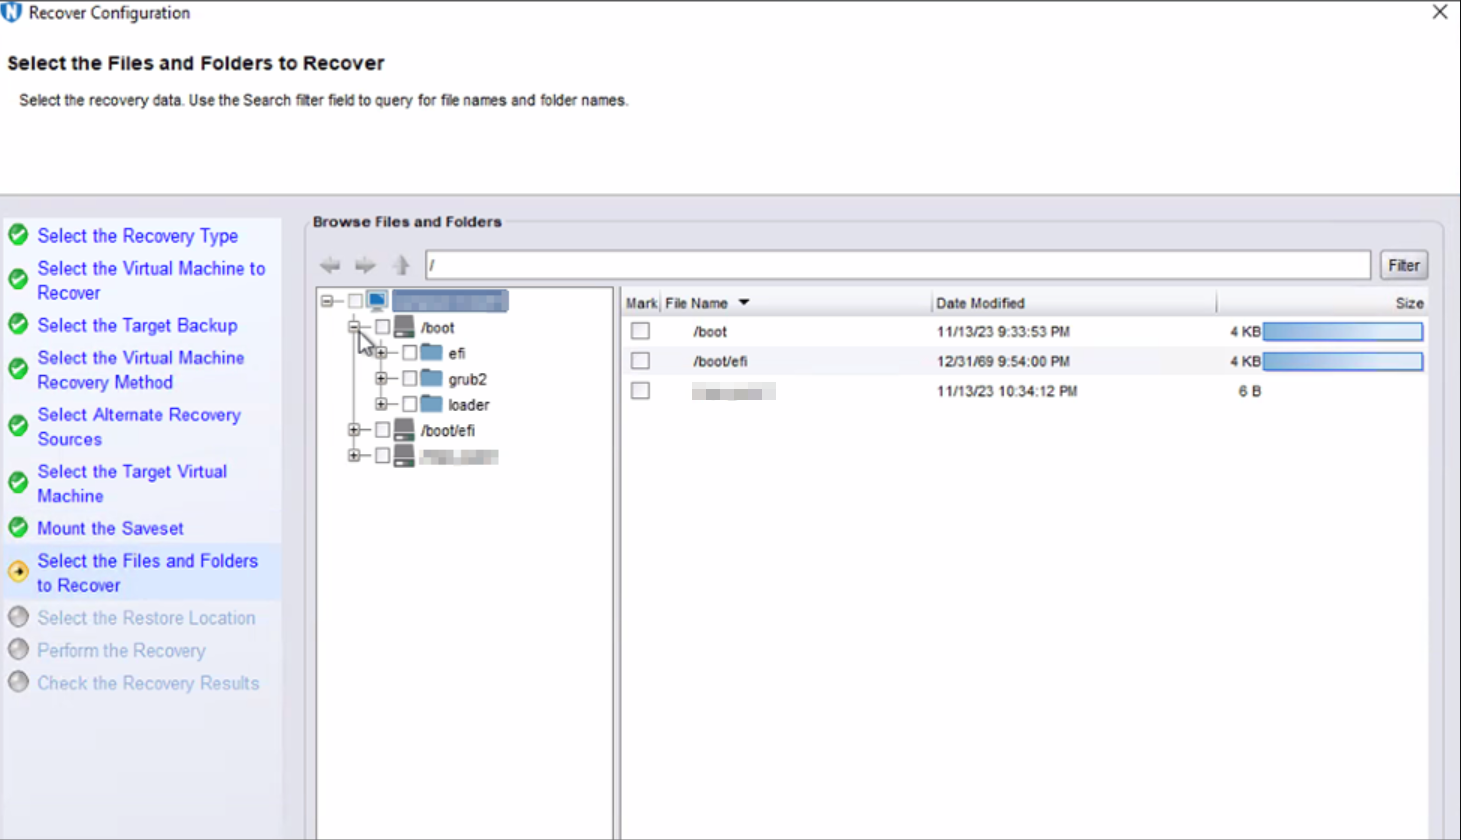1461x840 pixels.
Task: Click the forward navigation arrow
Action: (365, 265)
